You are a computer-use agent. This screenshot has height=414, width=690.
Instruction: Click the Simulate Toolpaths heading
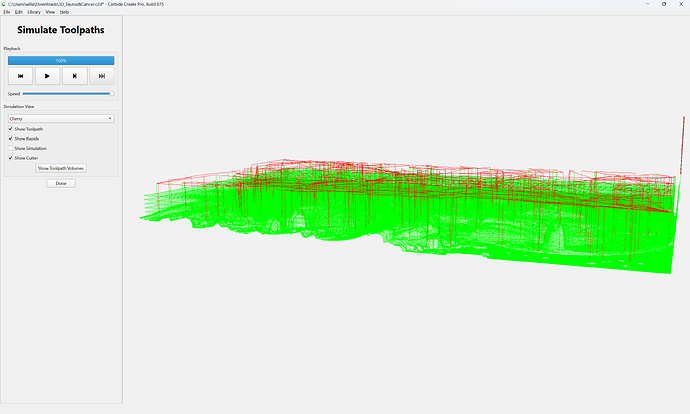[x=61, y=30]
